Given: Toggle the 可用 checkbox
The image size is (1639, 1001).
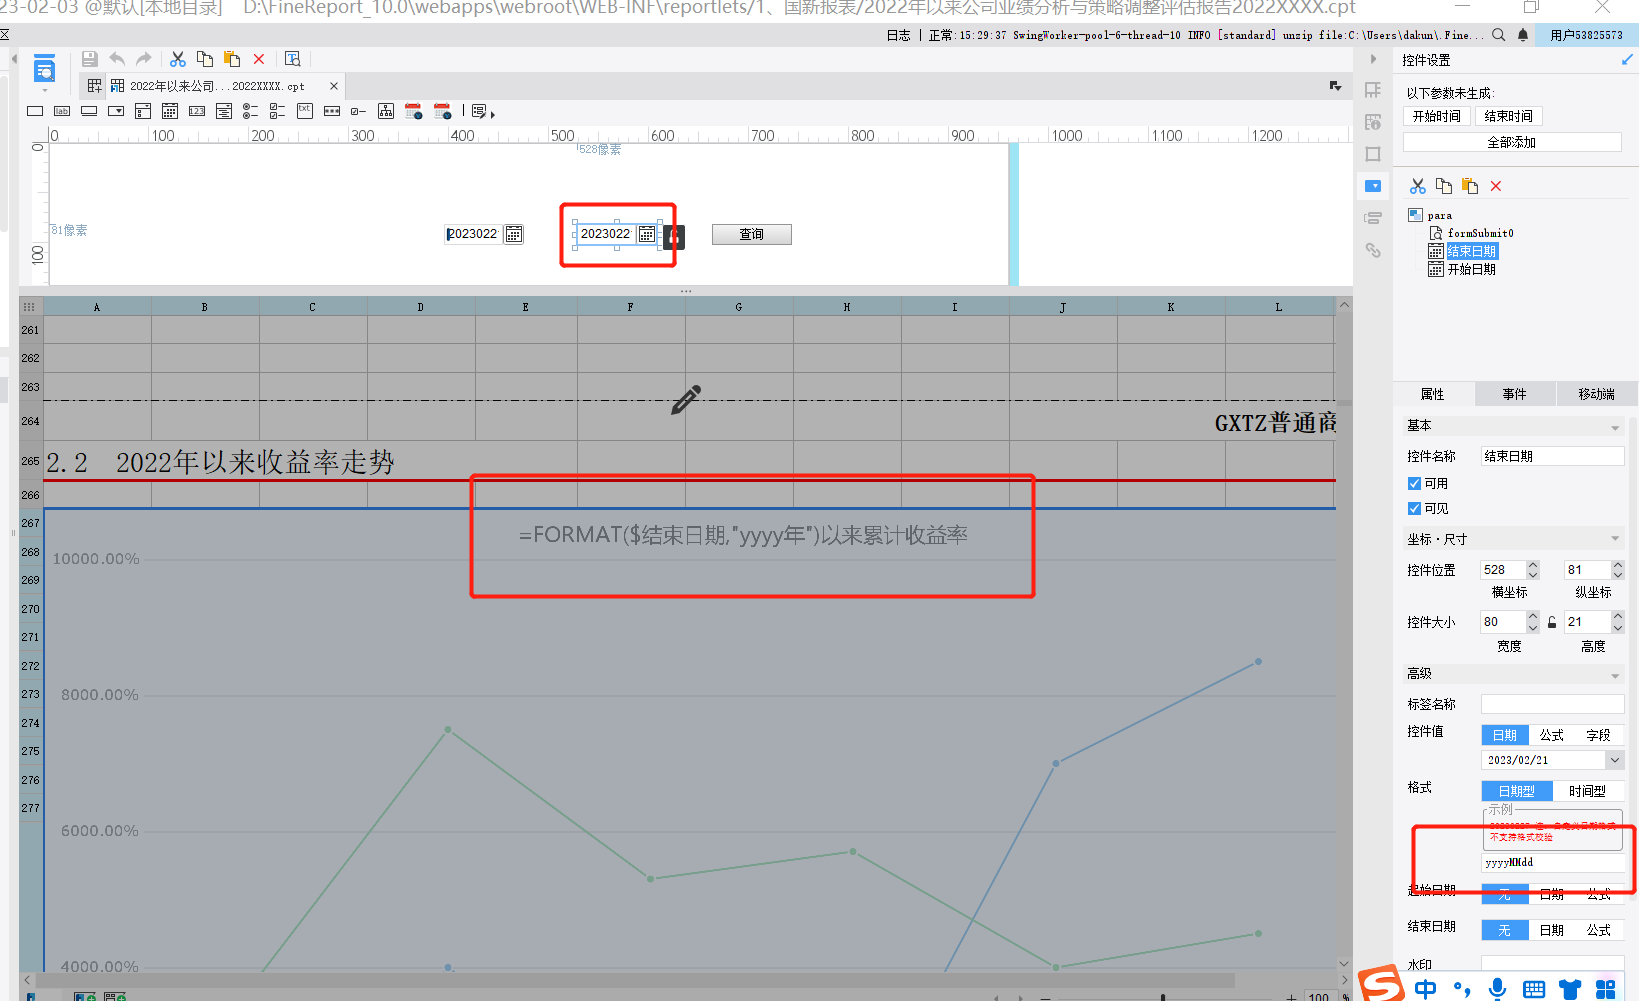Looking at the screenshot, I should pyautogui.click(x=1414, y=483).
